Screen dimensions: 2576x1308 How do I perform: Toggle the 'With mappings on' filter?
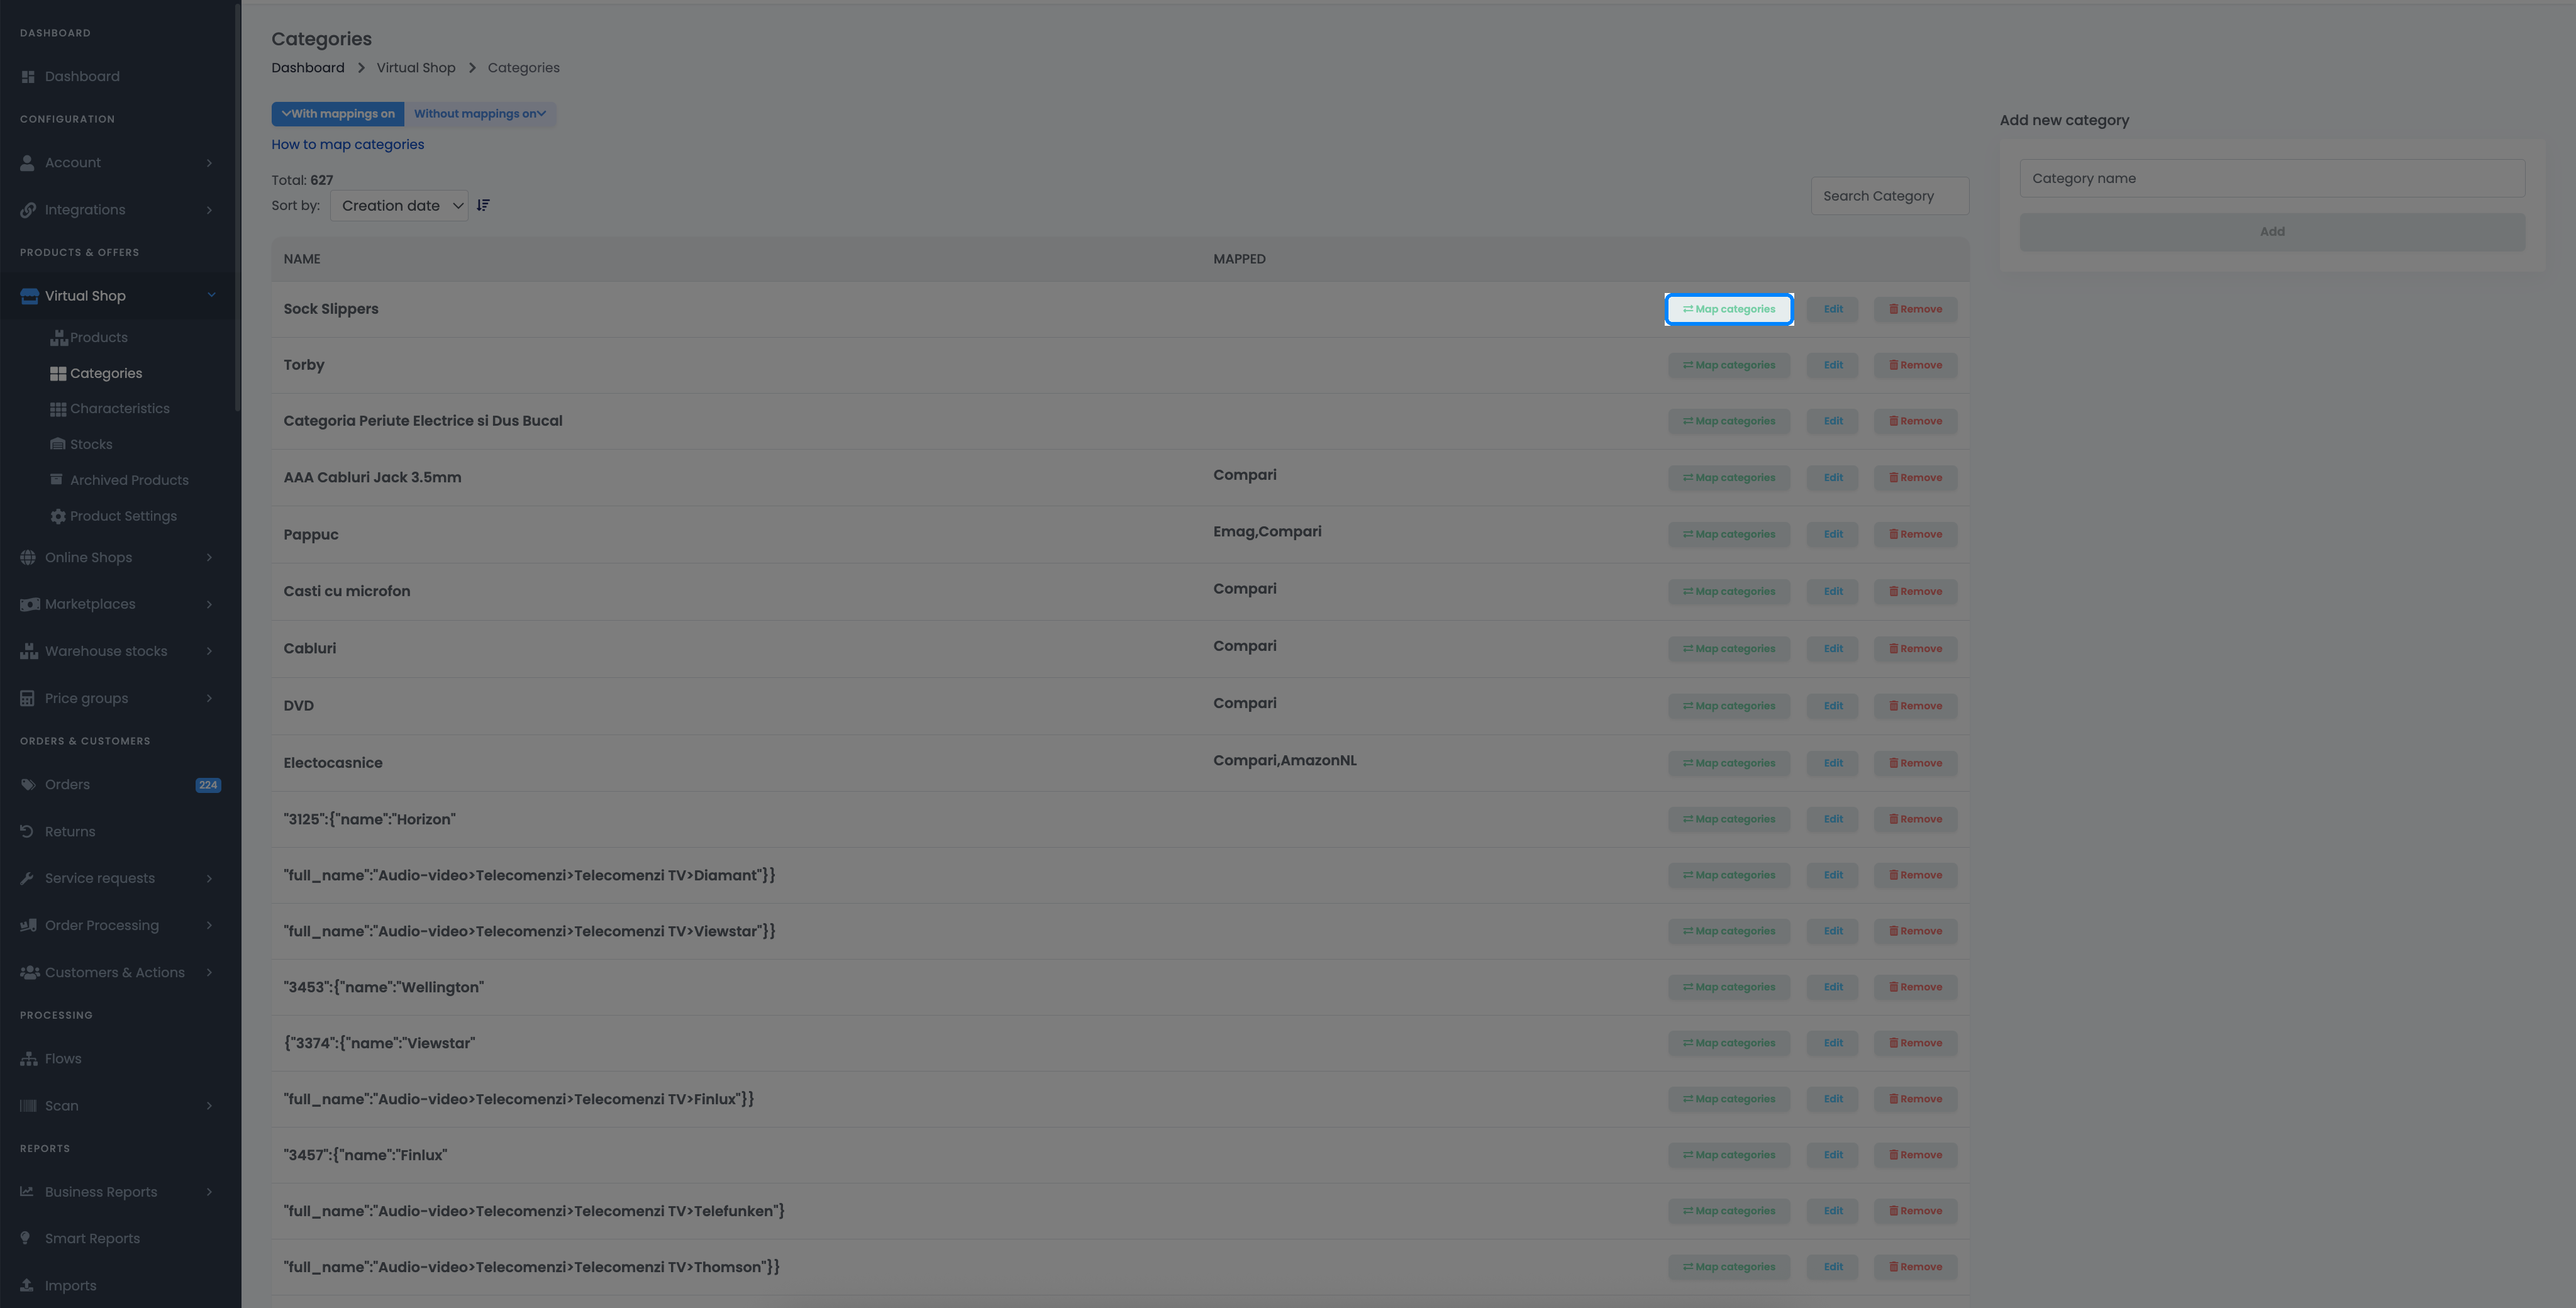coord(338,114)
